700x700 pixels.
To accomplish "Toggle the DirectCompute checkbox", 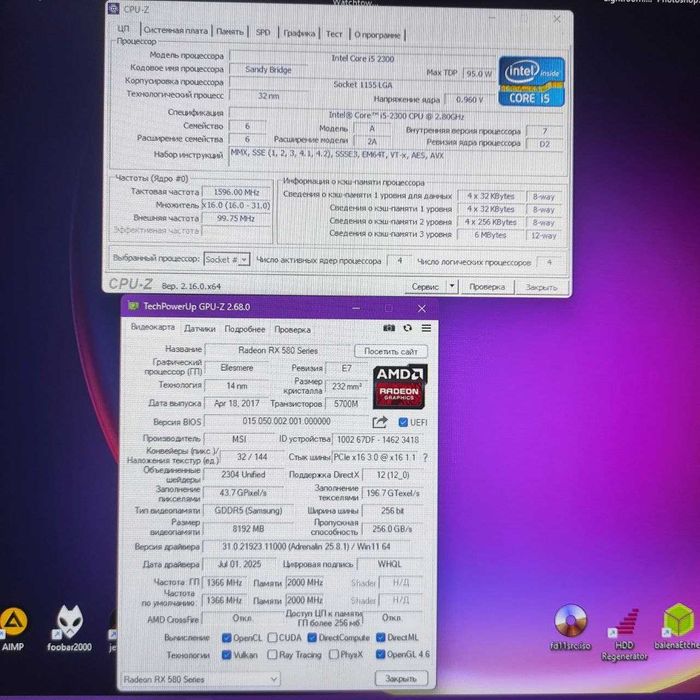I will [x=312, y=638].
